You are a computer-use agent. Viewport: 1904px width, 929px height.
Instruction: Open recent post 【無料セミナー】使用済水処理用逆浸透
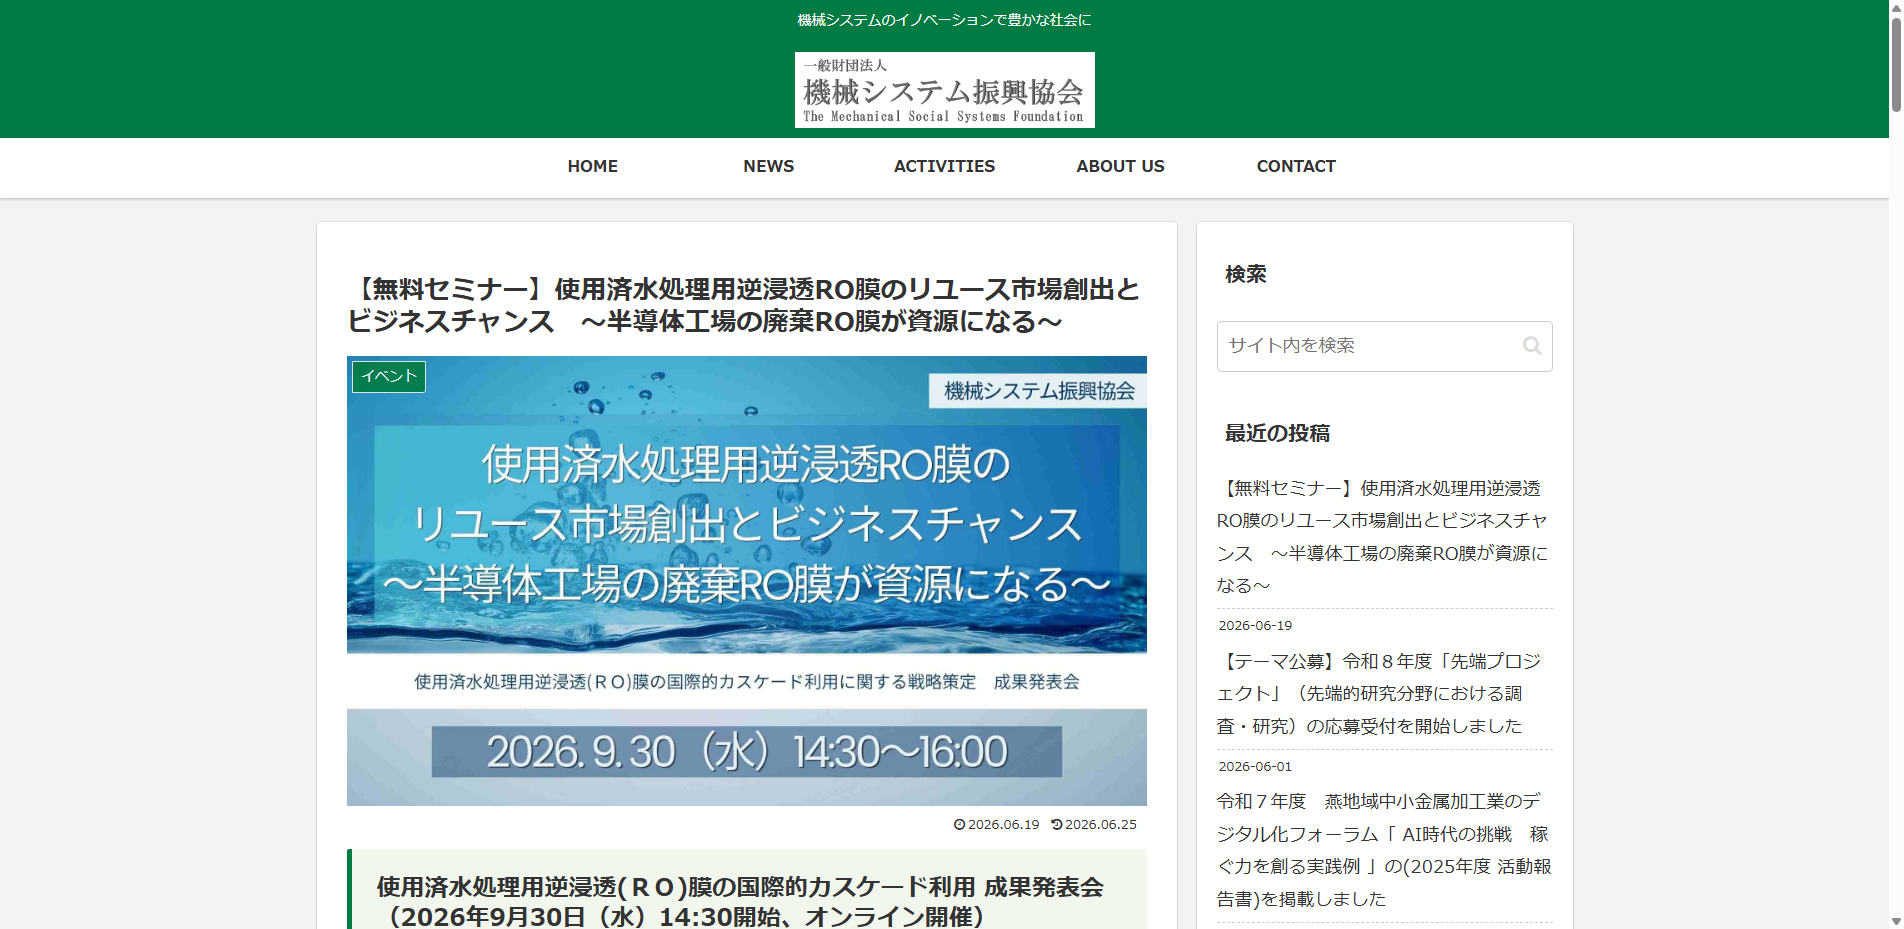pyautogui.click(x=1383, y=537)
